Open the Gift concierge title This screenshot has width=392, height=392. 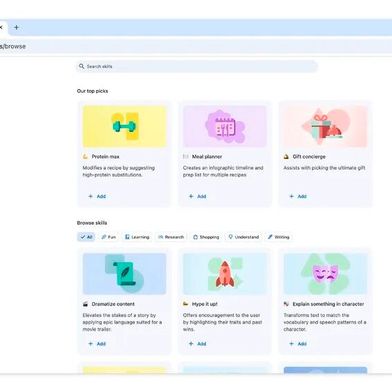coord(309,156)
